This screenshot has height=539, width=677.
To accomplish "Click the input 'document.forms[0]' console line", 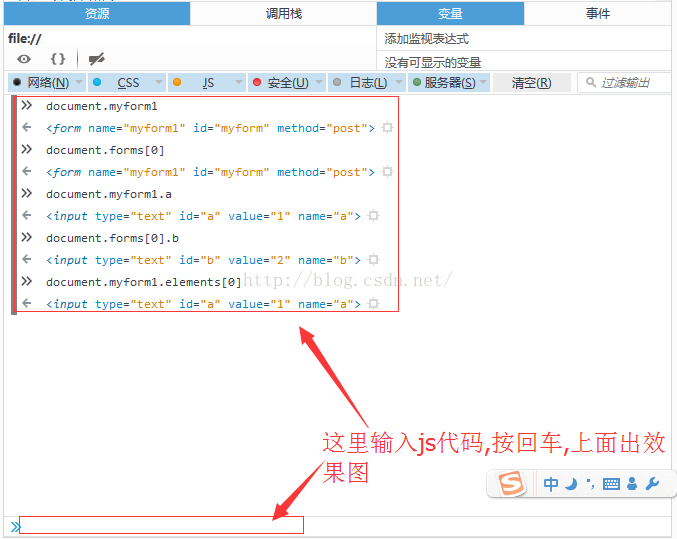I will tap(105, 150).
